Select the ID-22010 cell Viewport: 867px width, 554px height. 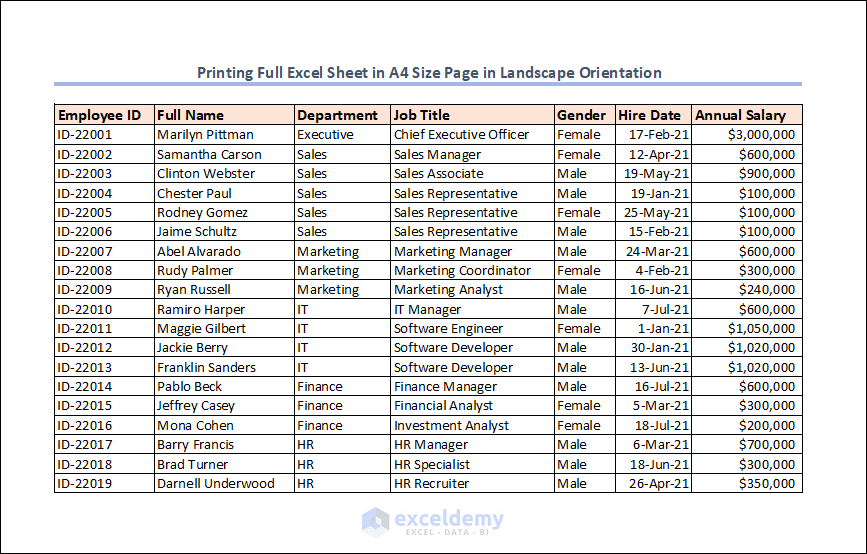pyautogui.click(x=105, y=309)
